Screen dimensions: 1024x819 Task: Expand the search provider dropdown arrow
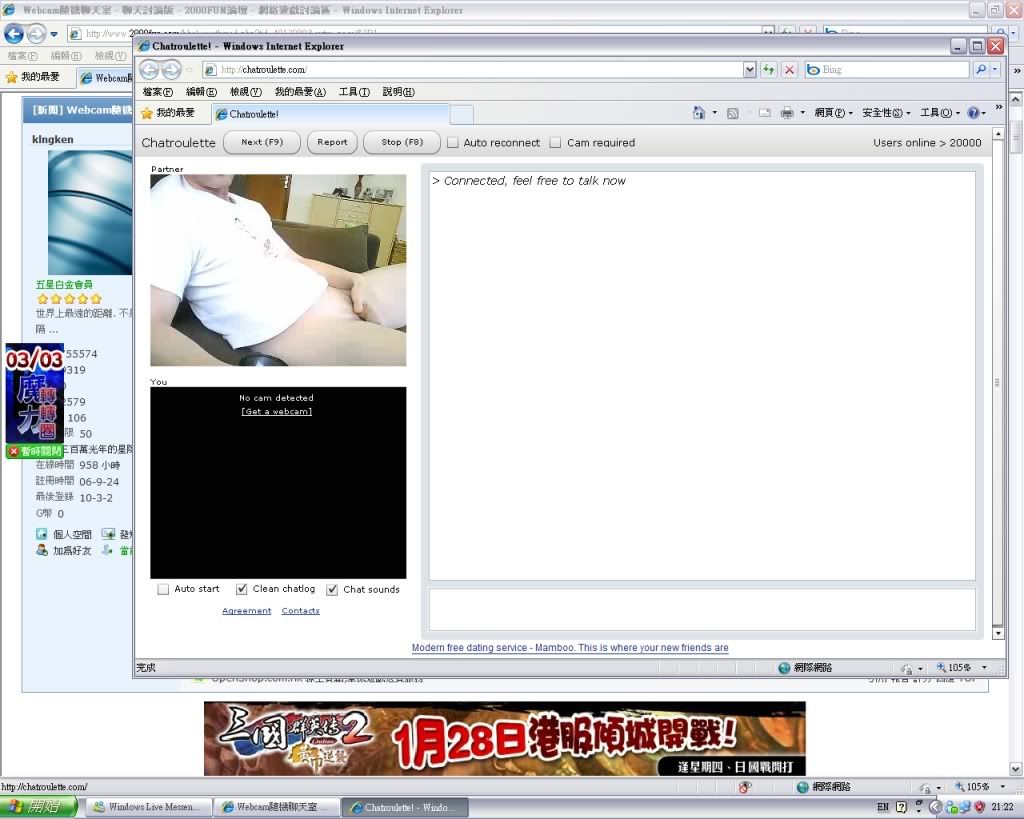[995, 70]
